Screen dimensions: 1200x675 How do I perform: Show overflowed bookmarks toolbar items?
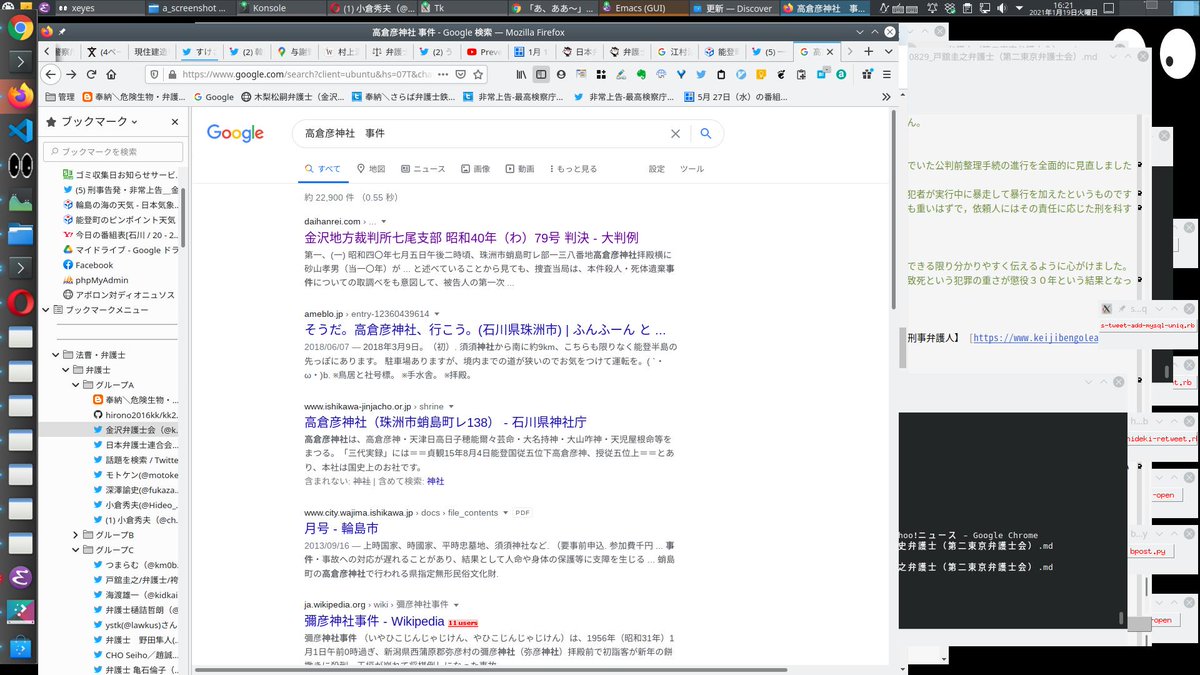coord(886,97)
